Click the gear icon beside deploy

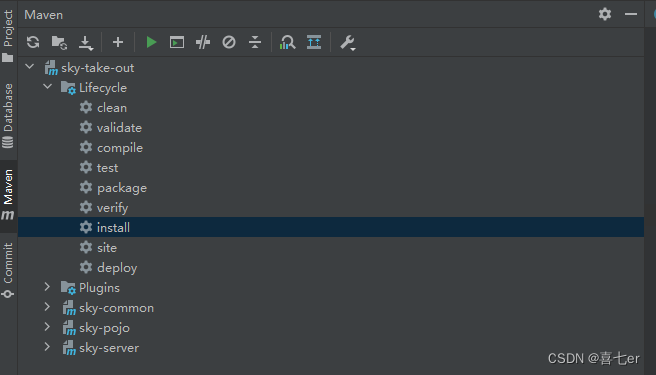pyautogui.click(x=86, y=267)
